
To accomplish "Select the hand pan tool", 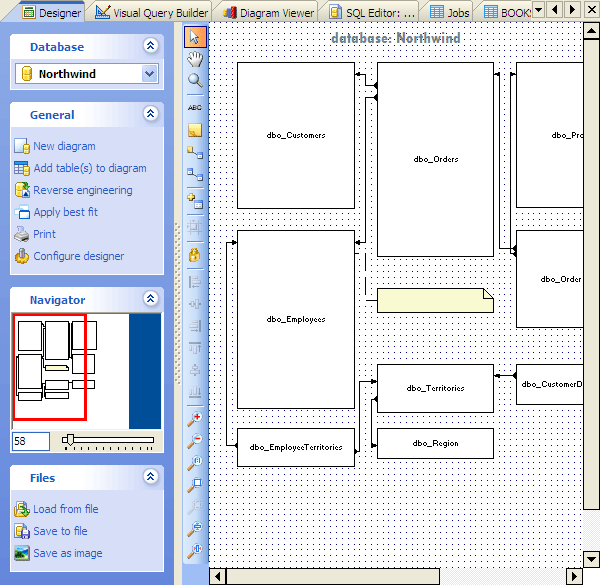I will click(x=195, y=59).
